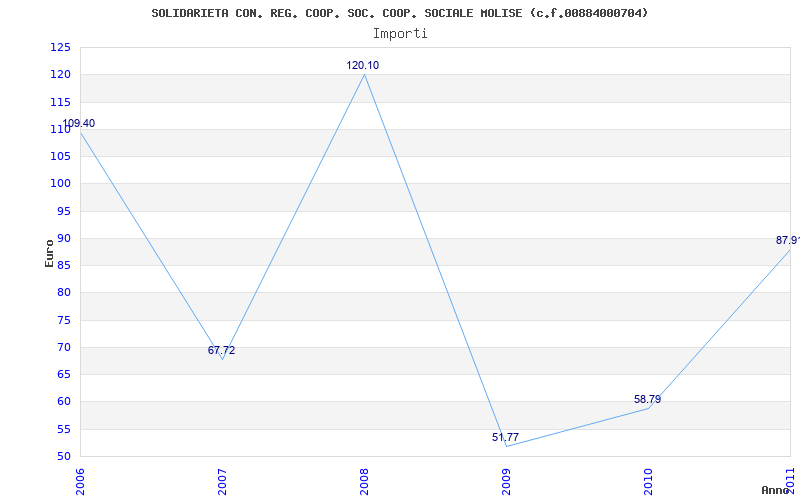The width and height of the screenshot is (800, 500).
Task: Click the 2011 x-axis label
Action: (x=790, y=482)
